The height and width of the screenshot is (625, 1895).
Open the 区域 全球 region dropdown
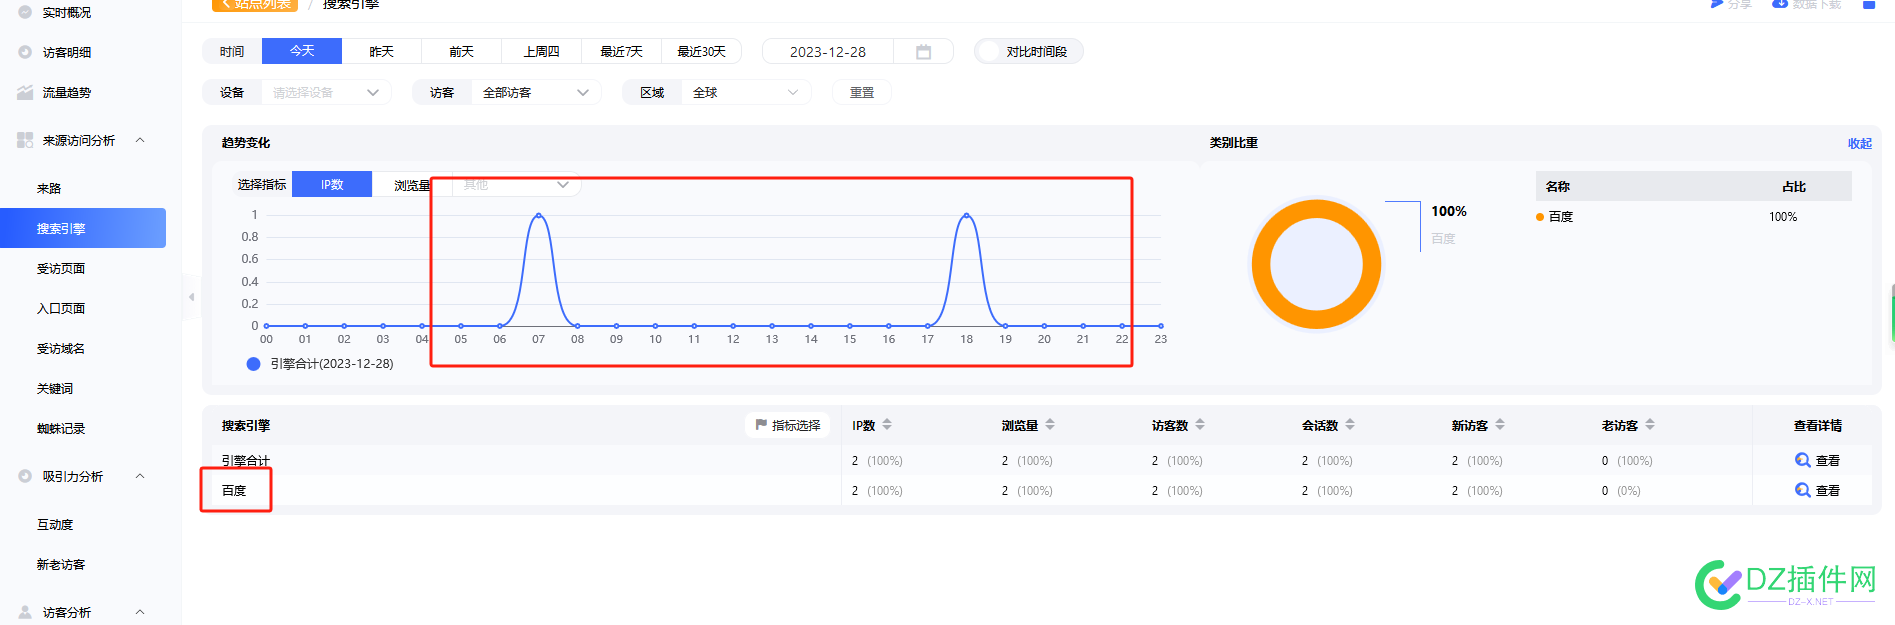746,93
